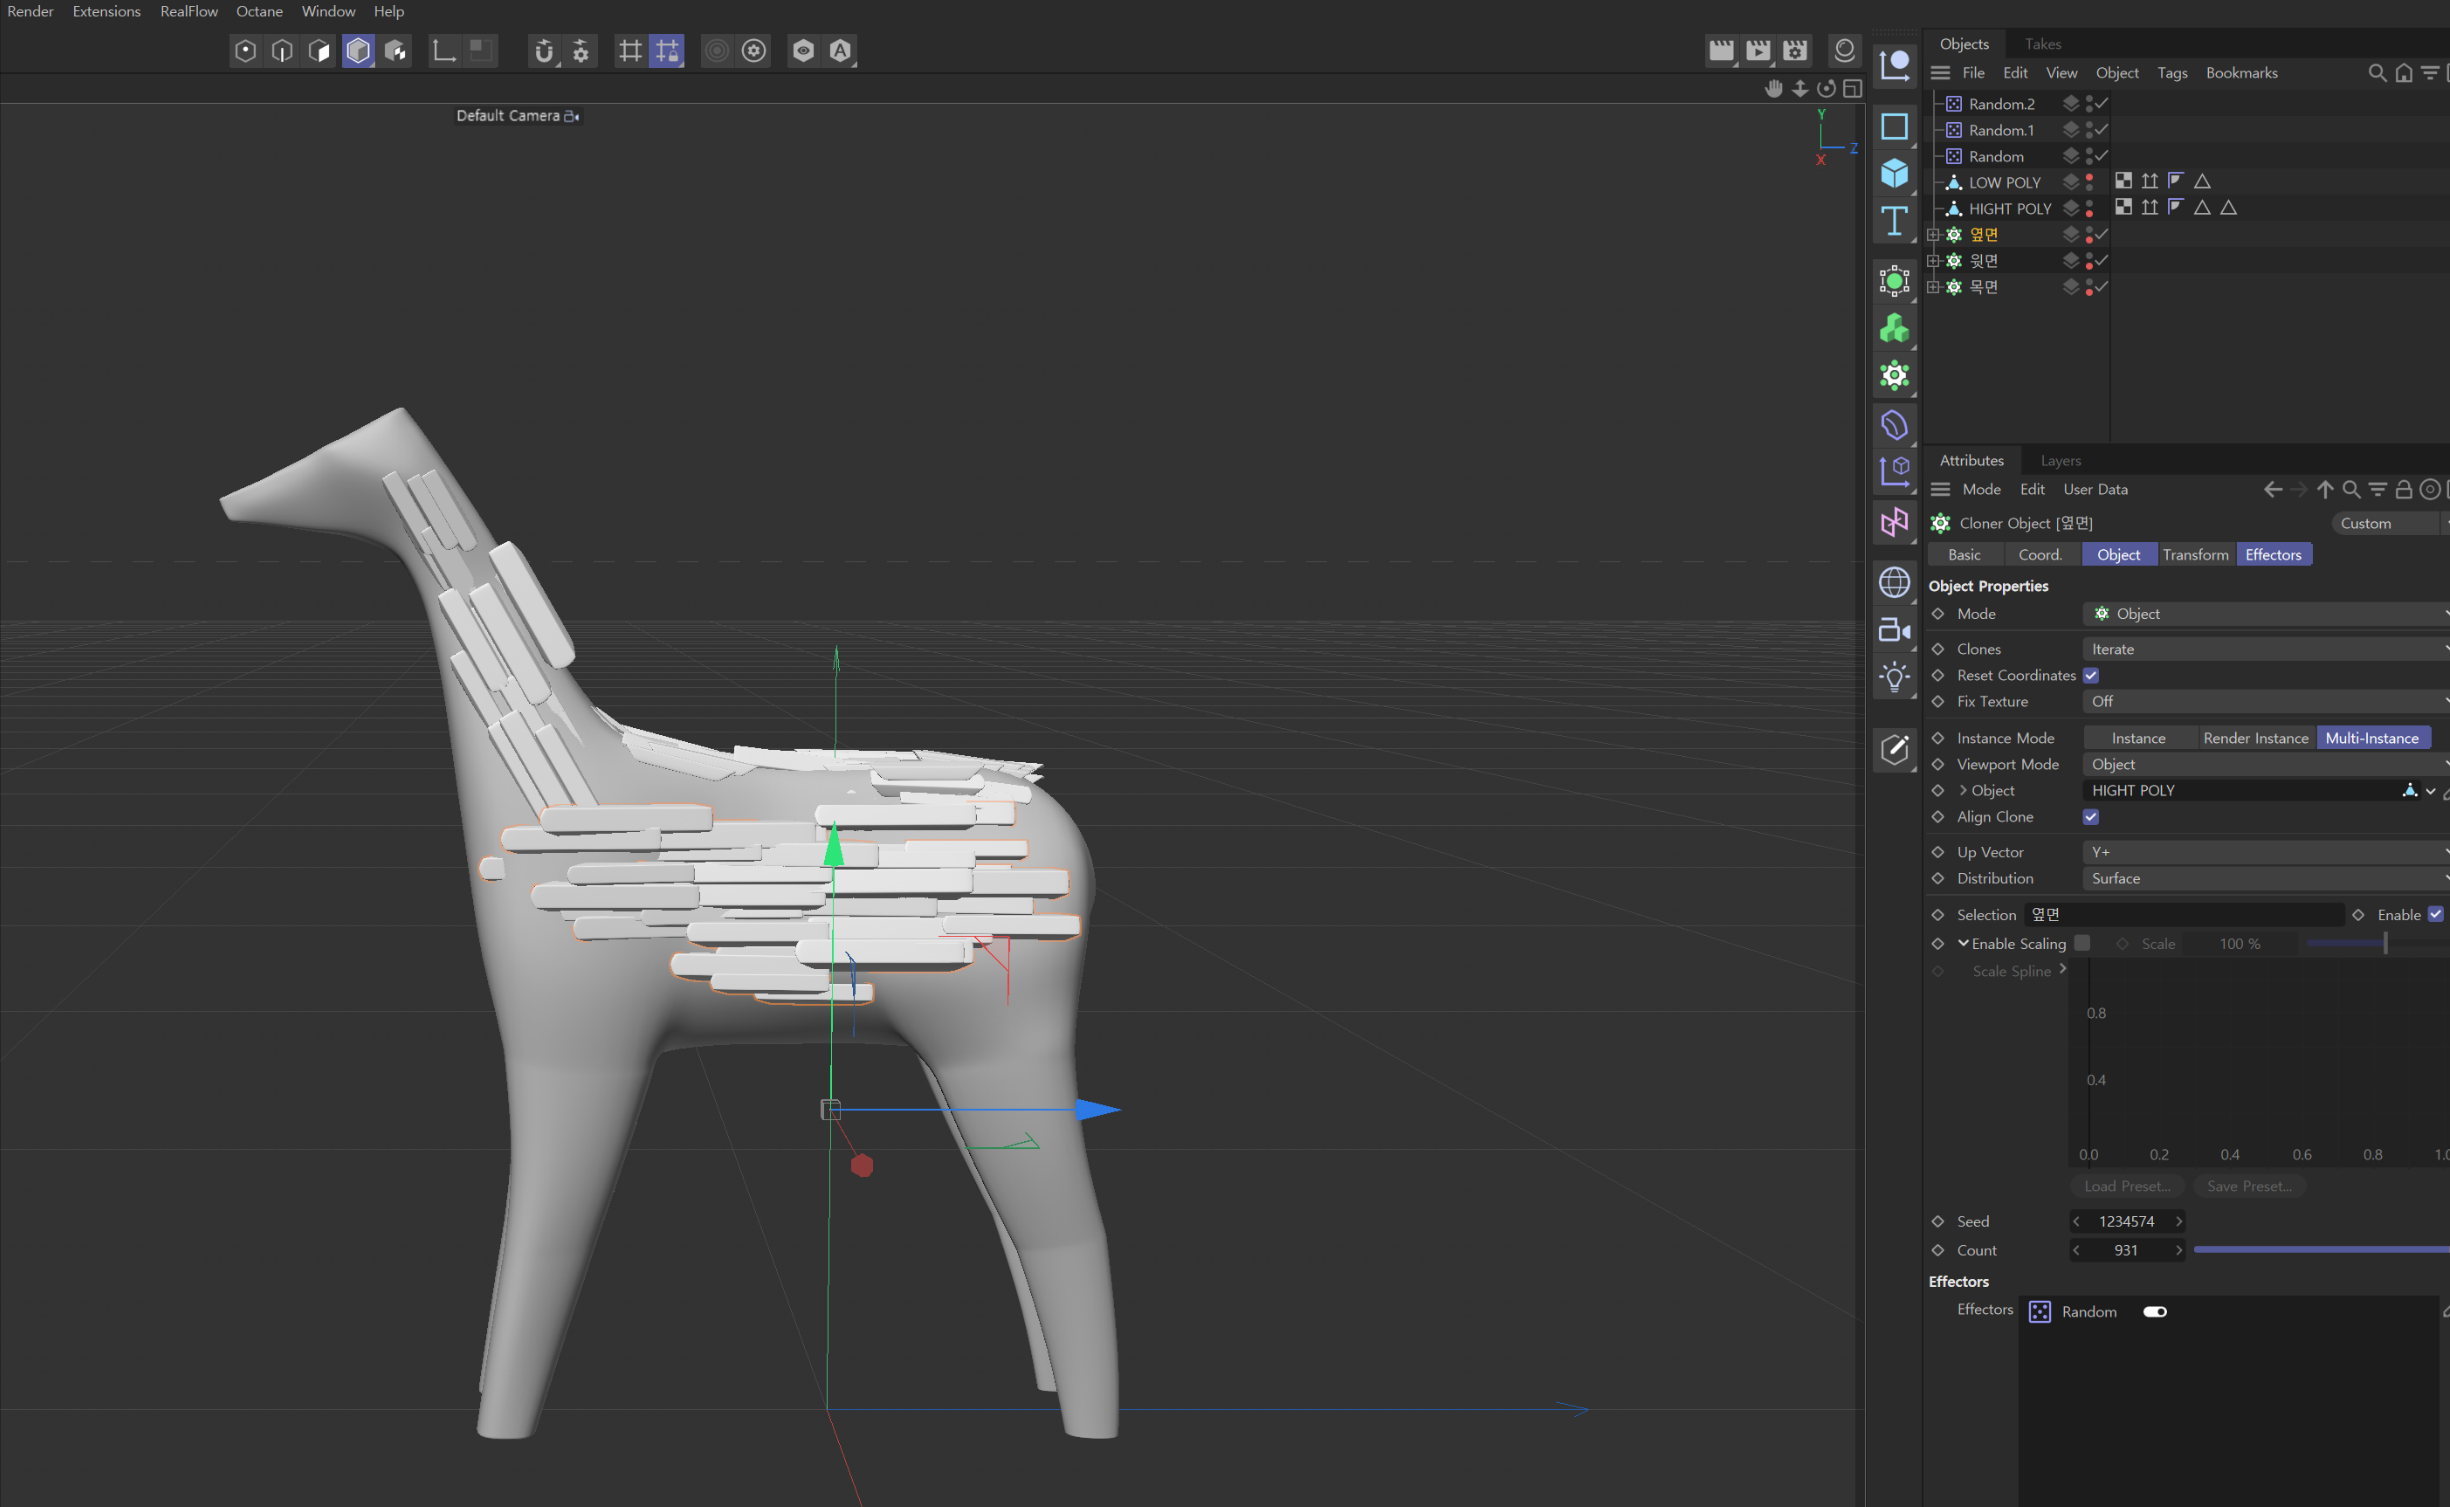This screenshot has height=1507, width=2450.
Task: Toggle visibility dots of LOW POLY
Action: [2089, 182]
